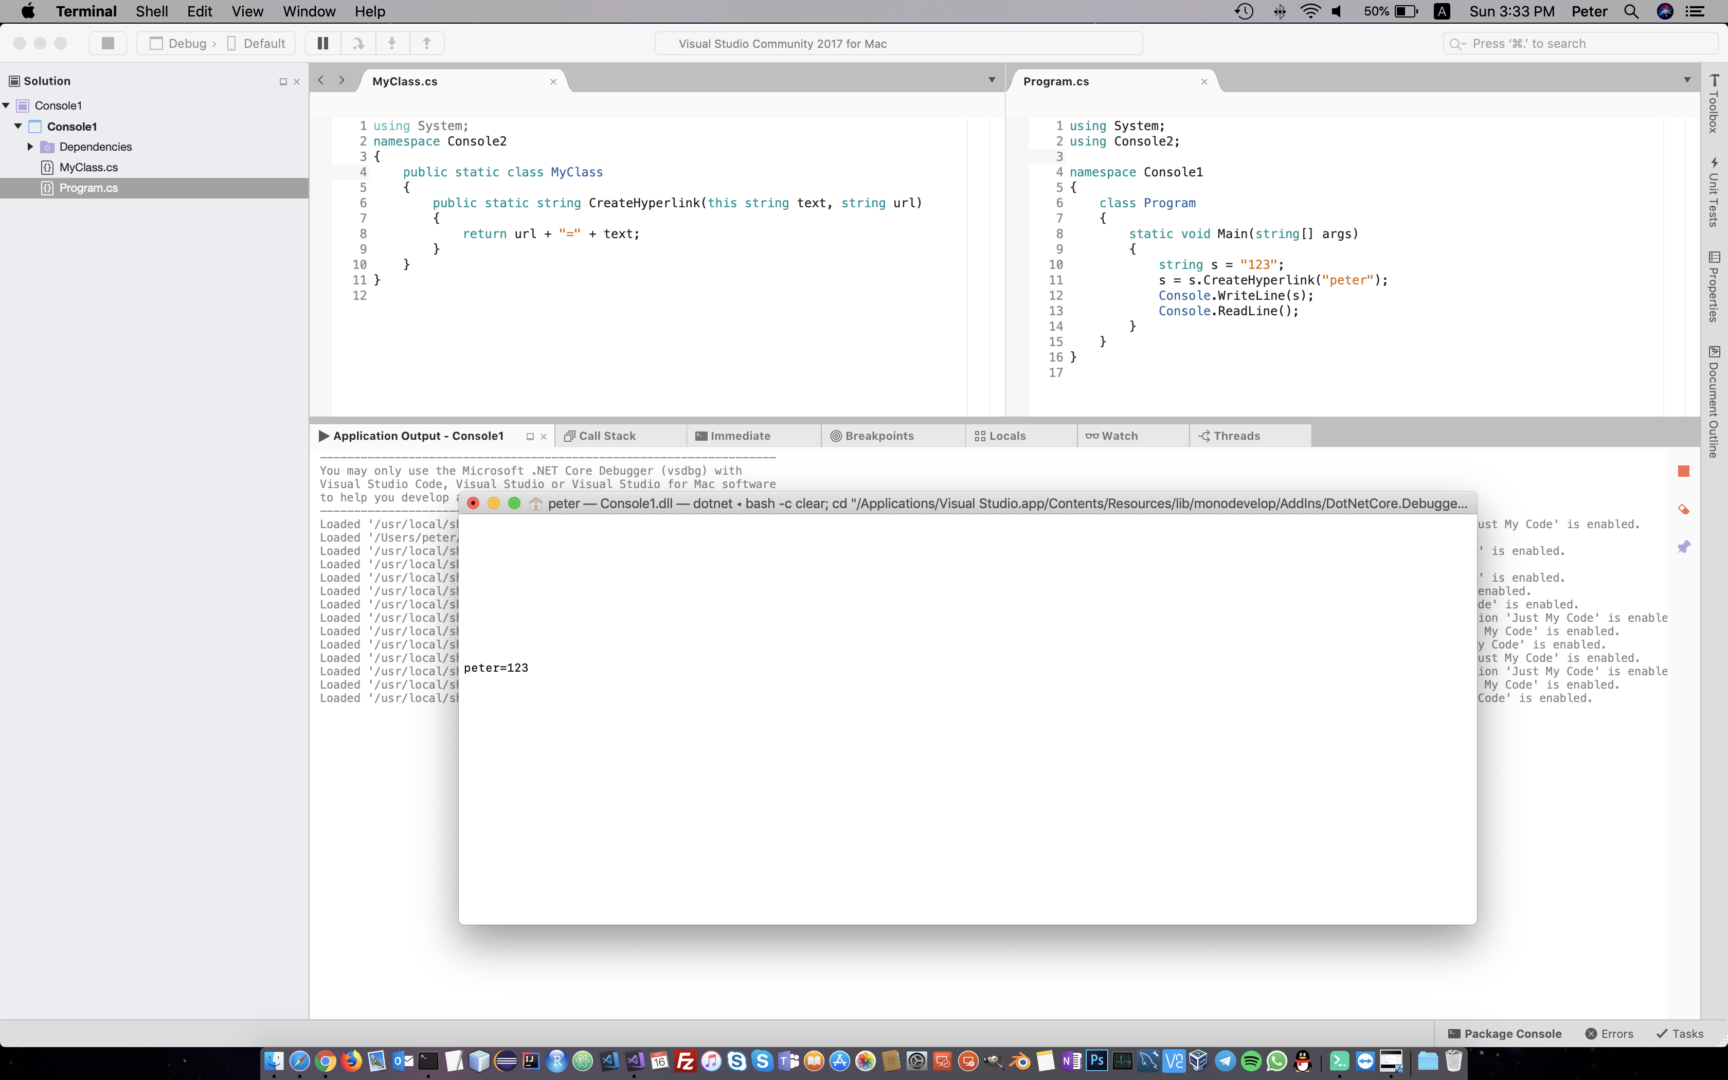Open the Window menu in menu bar
The image size is (1728, 1080).
(x=308, y=11)
